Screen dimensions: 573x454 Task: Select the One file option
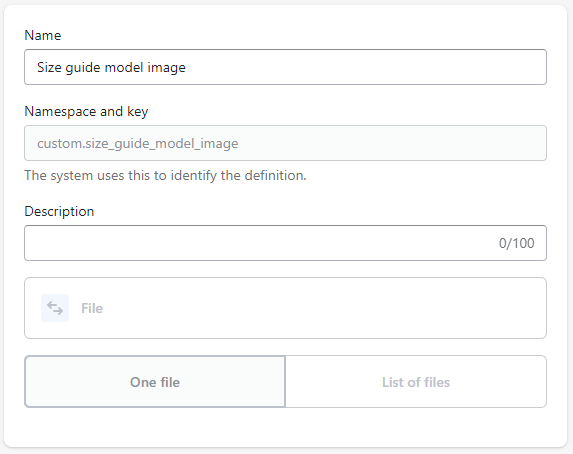point(155,382)
